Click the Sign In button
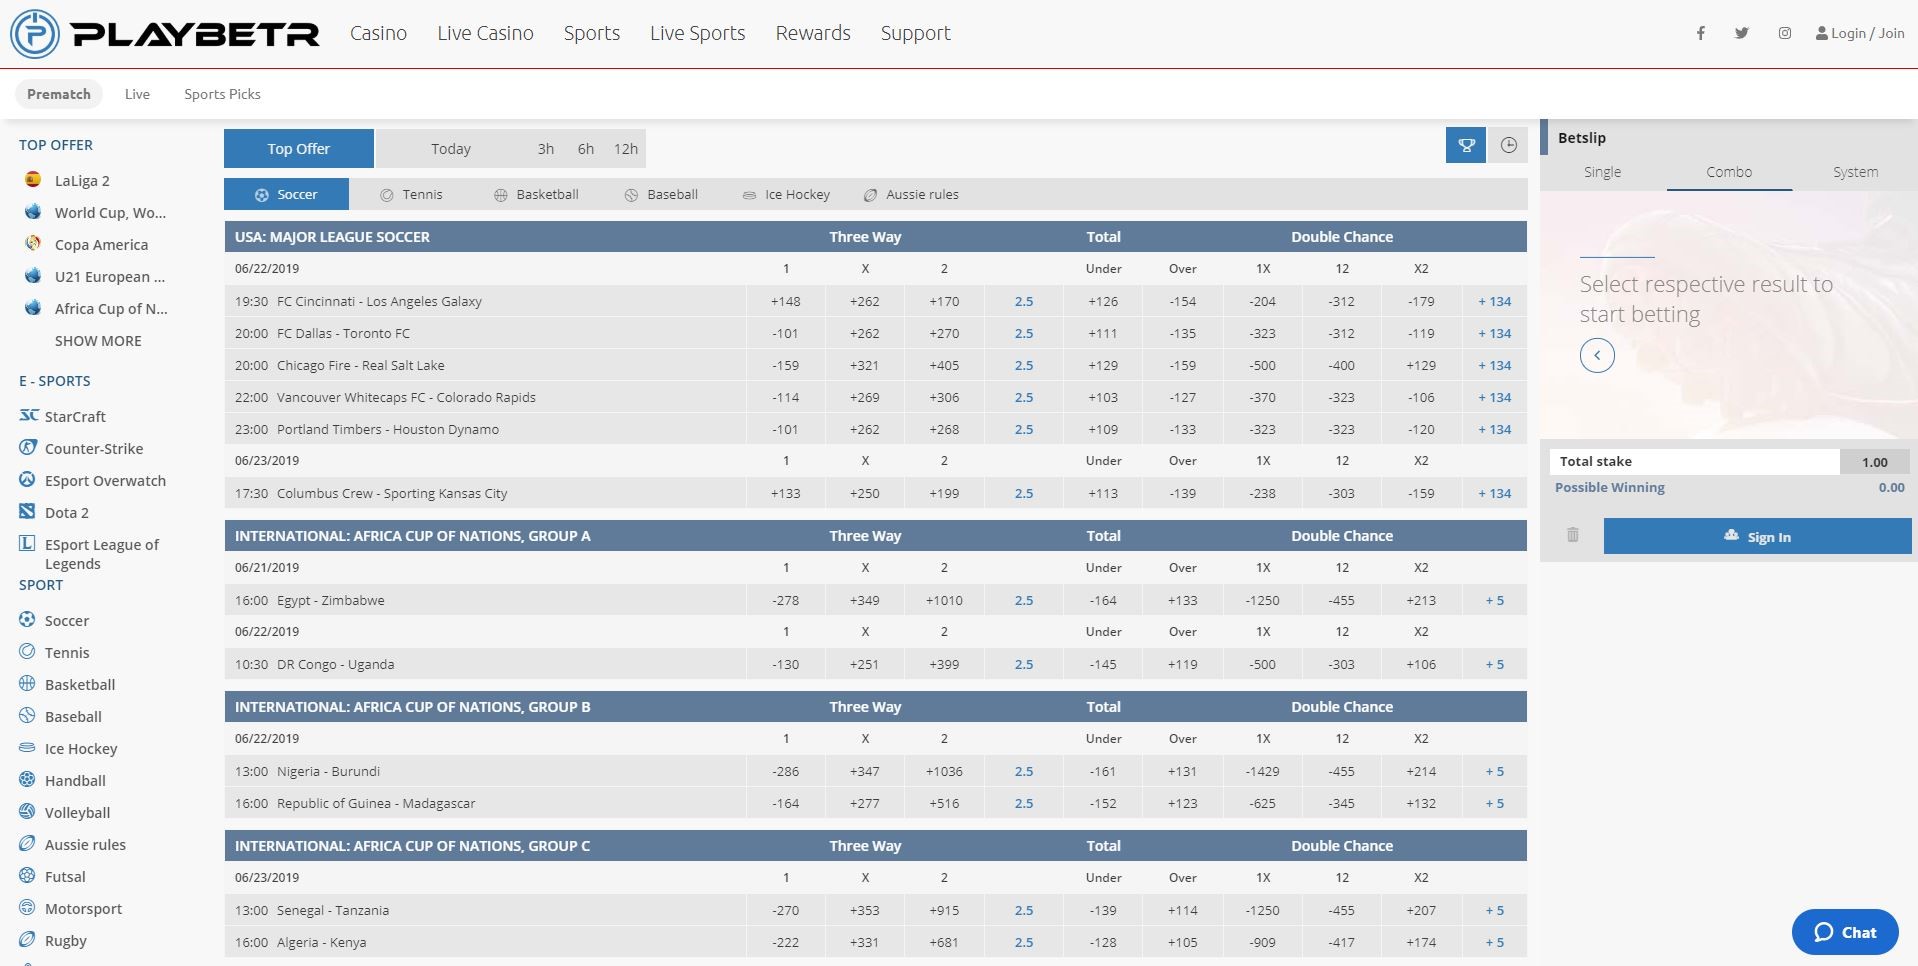This screenshot has height=966, width=1918. point(1757,536)
